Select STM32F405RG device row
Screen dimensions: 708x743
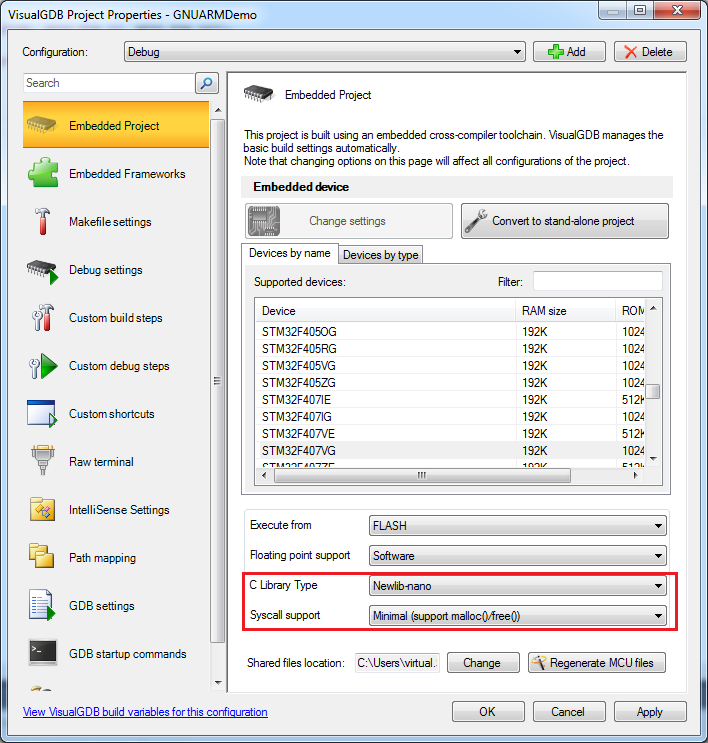[449, 349]
